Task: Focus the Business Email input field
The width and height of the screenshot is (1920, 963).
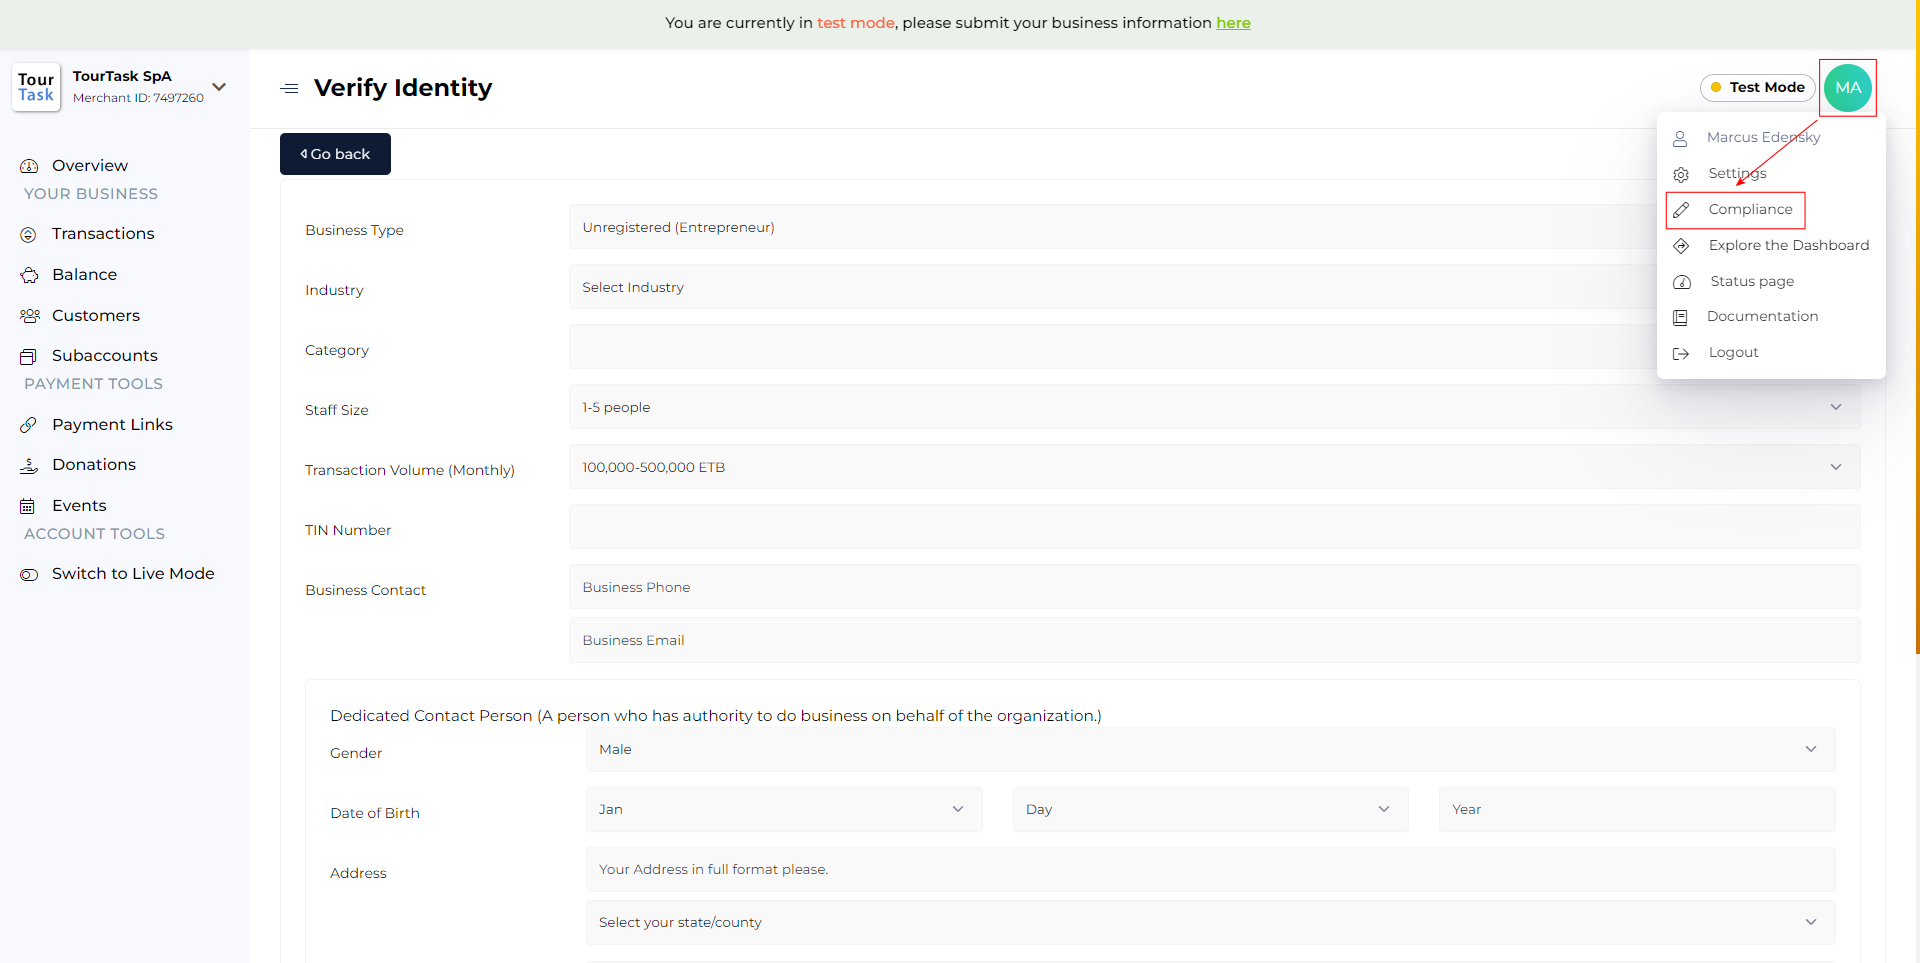Action: [1213, 640]
